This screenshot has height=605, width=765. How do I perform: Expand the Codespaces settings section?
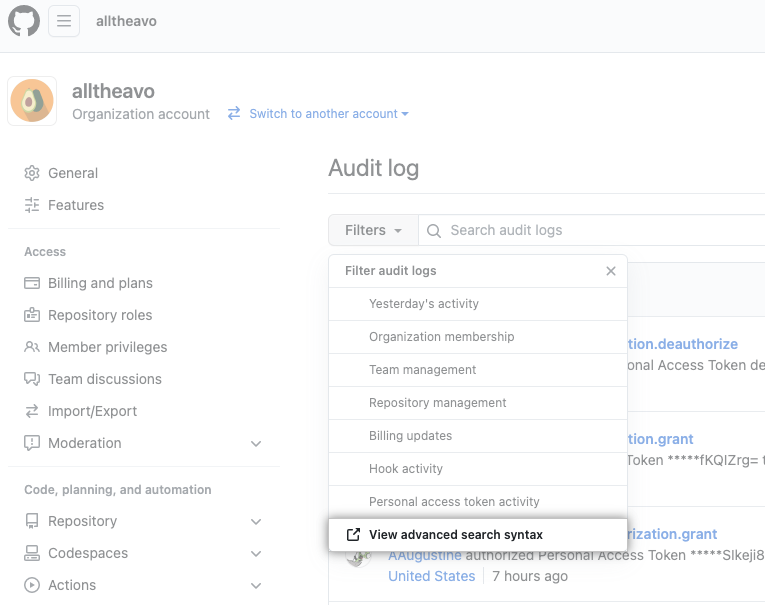click(256, 553)
